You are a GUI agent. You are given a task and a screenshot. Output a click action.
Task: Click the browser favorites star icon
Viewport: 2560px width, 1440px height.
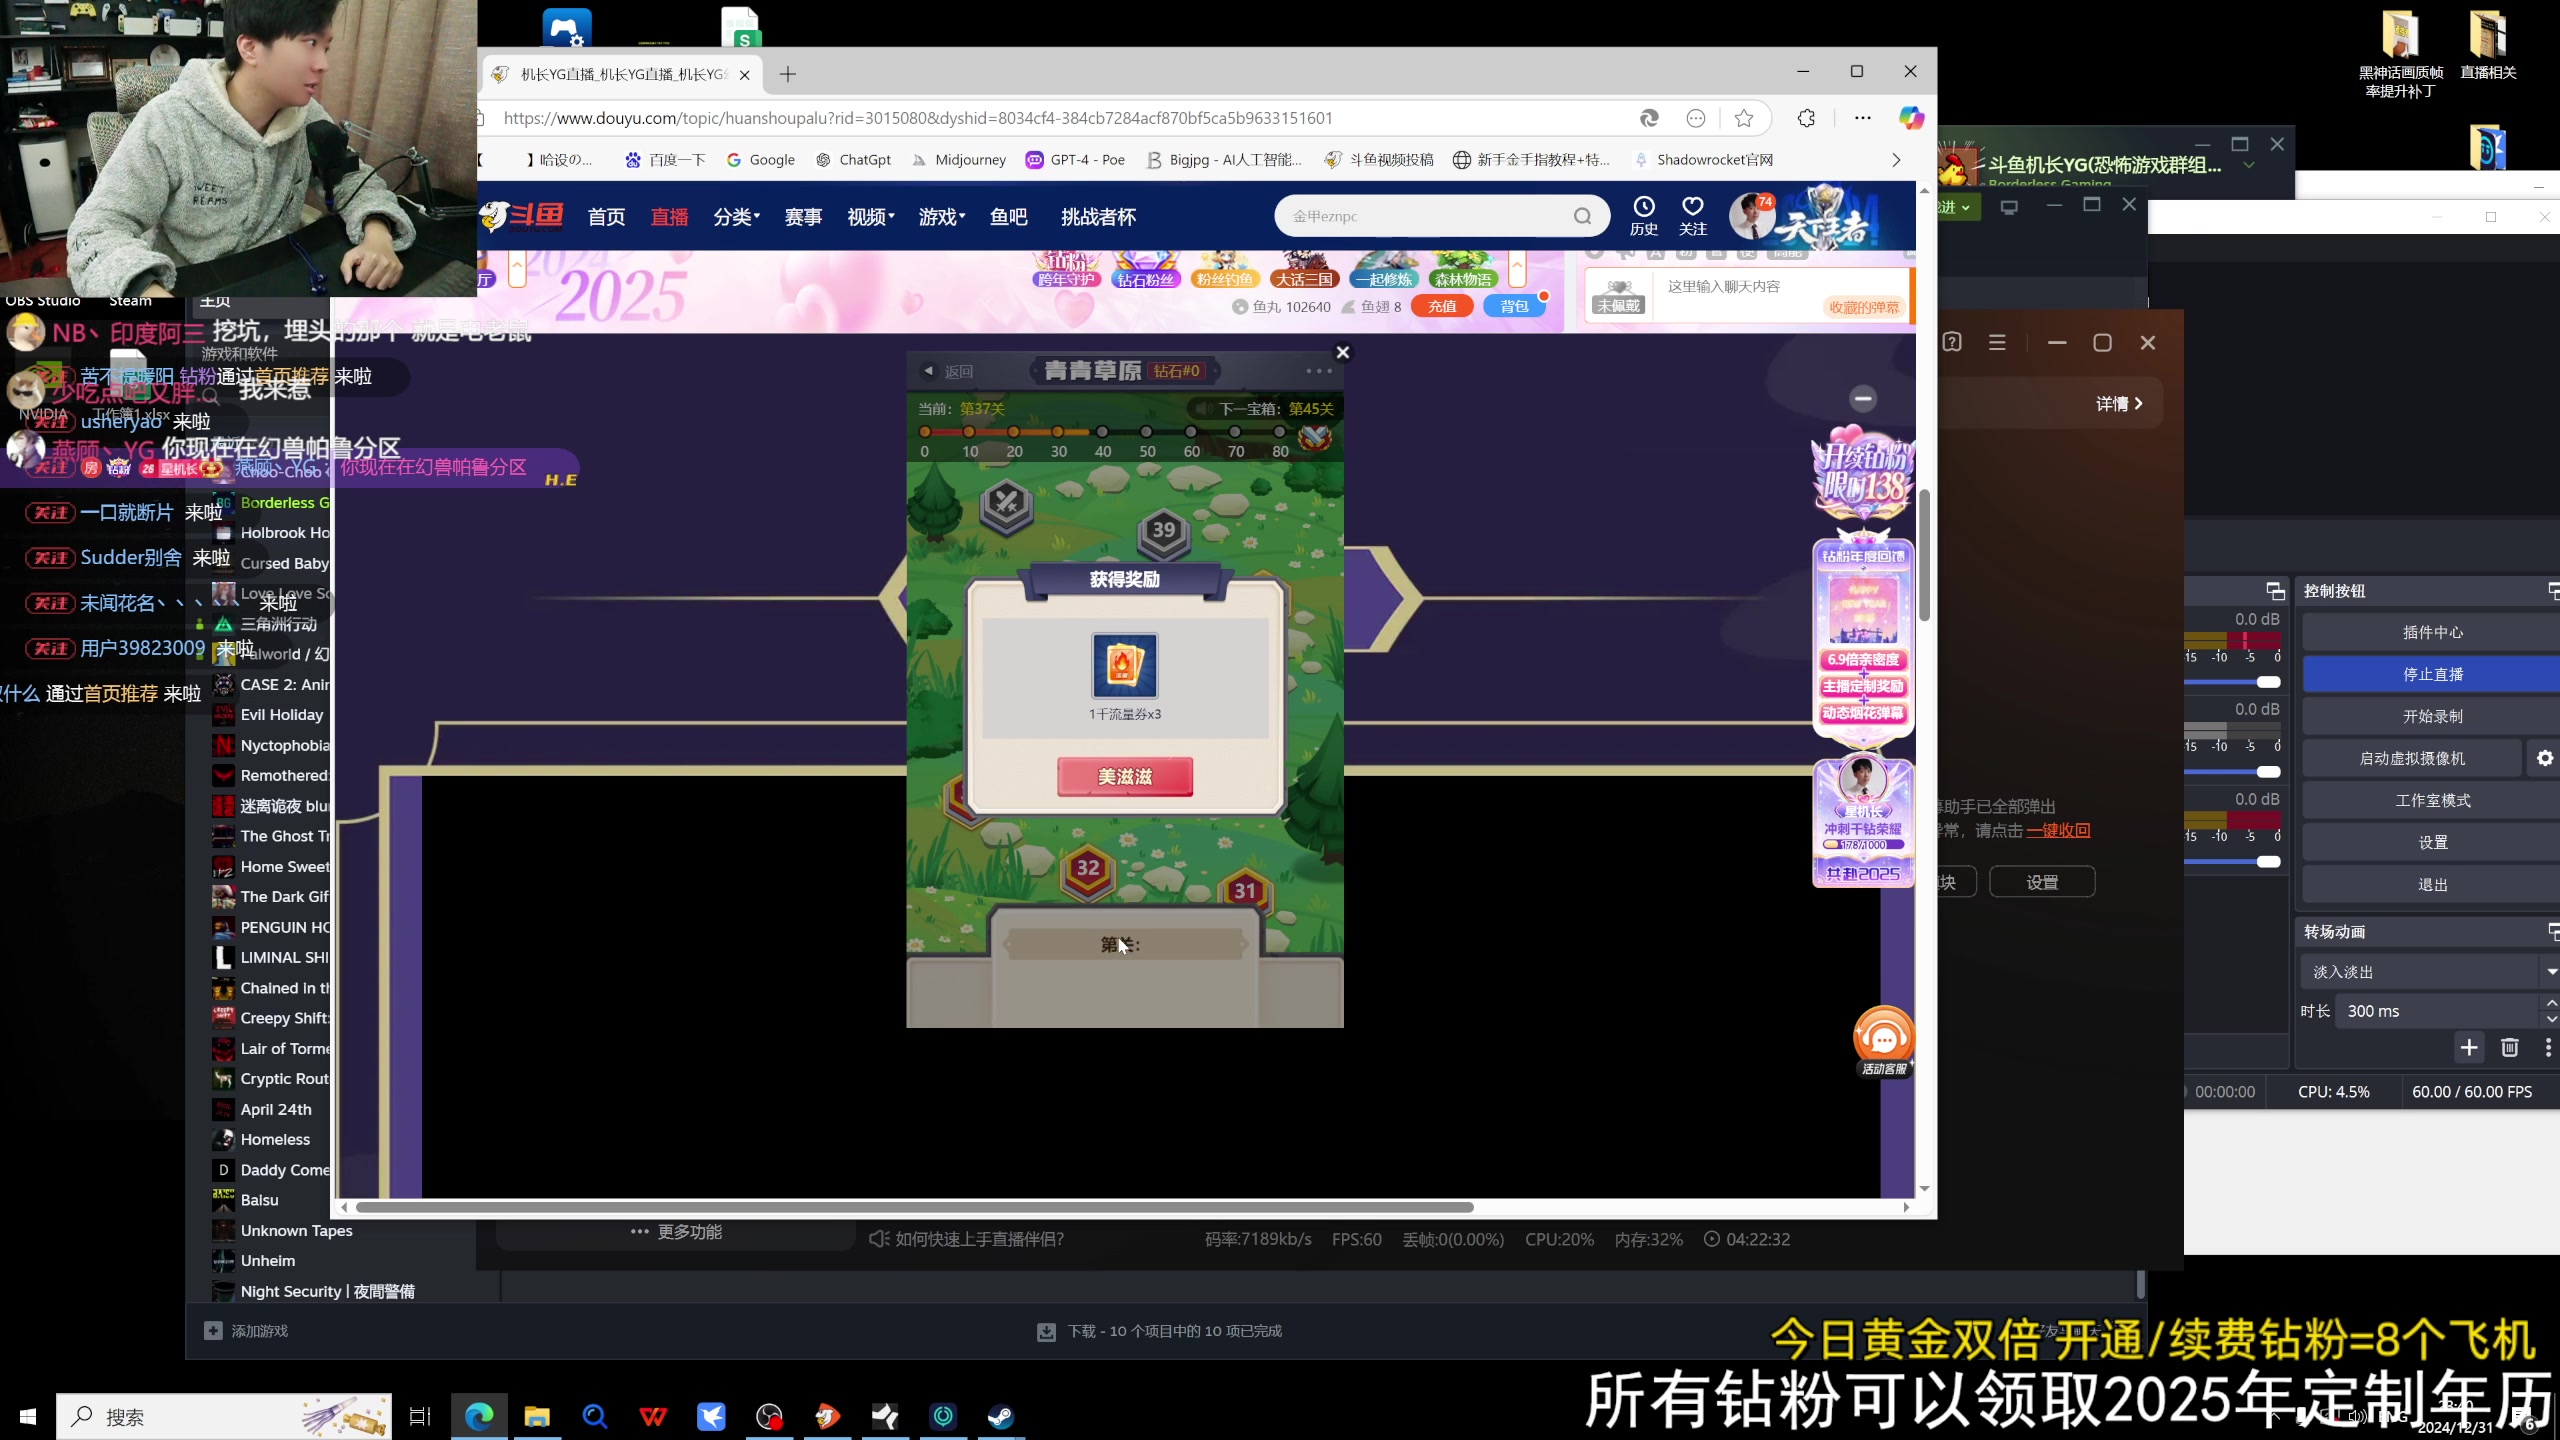pyautogui.click(x=1744, y=118)
